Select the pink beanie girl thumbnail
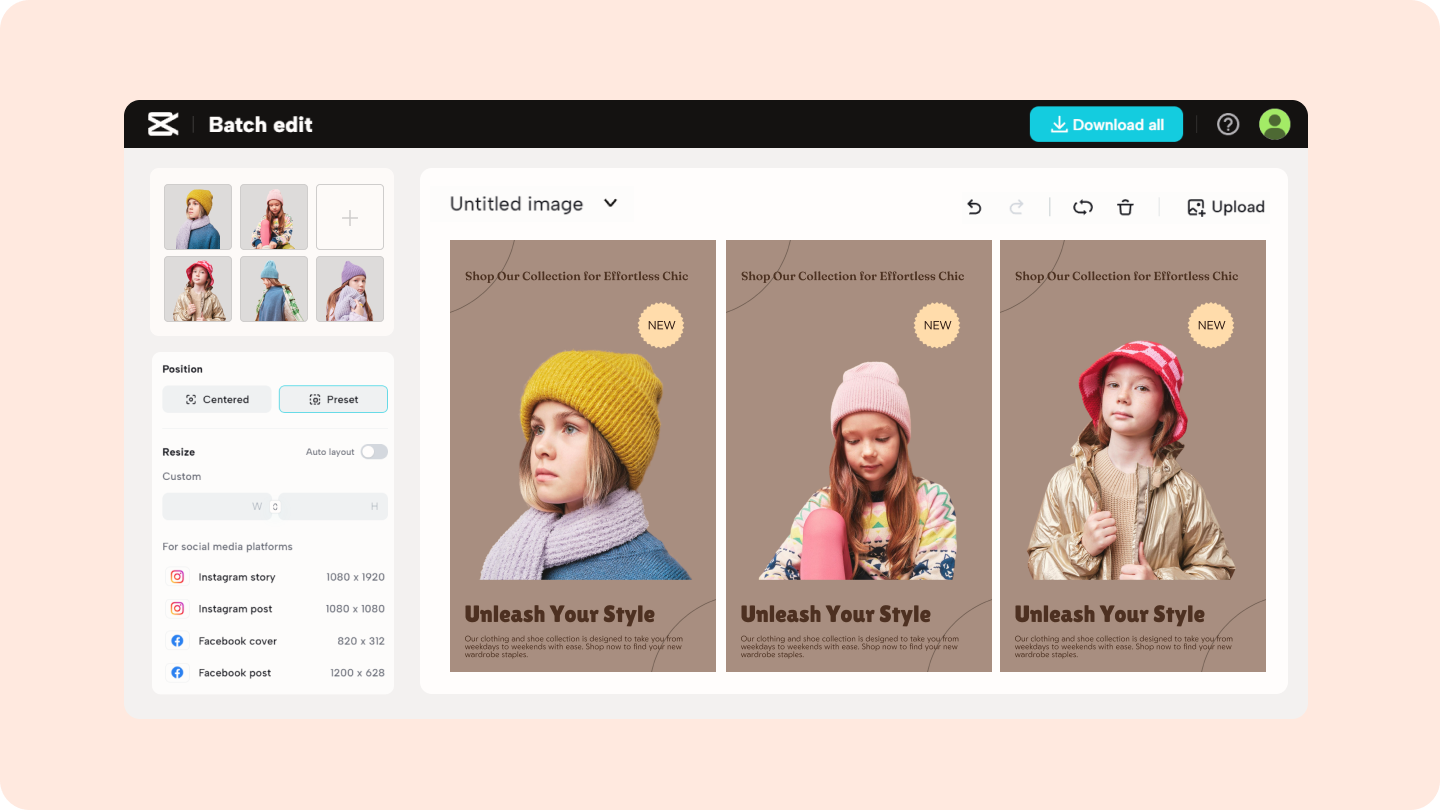The height and width of the screenshot is (810, 1440). coord(274,217)
